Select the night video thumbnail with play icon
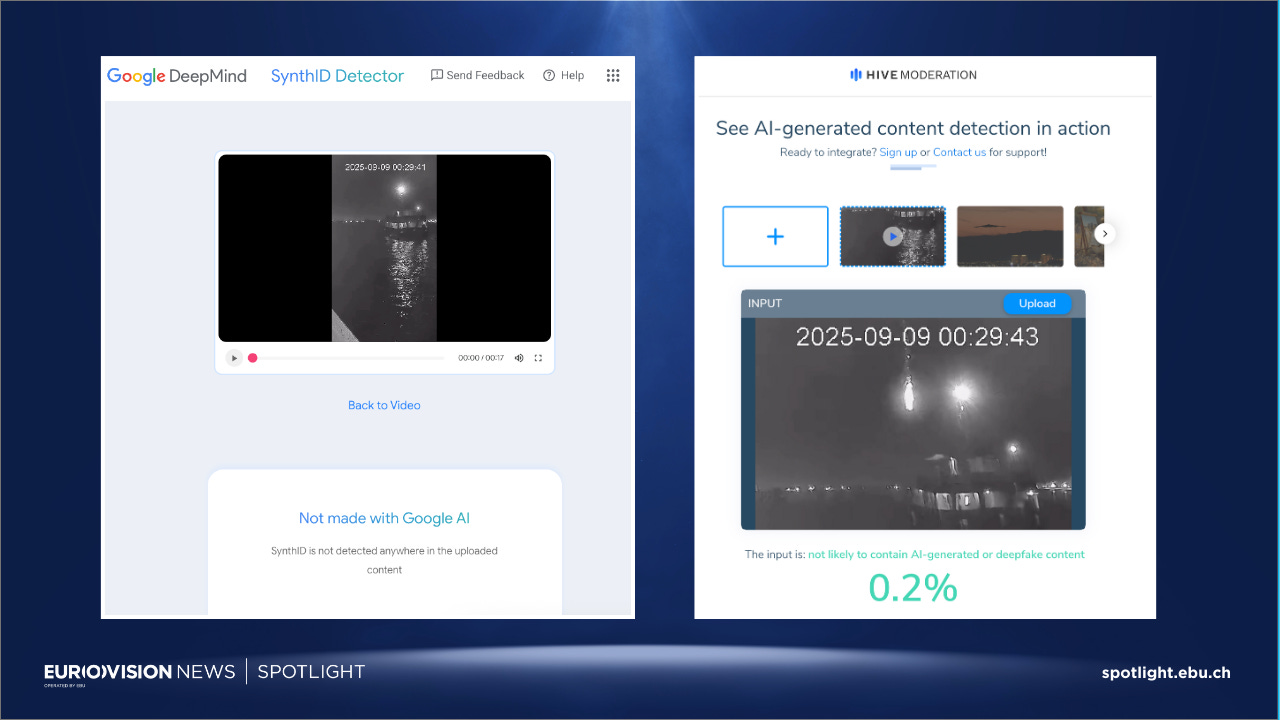 (x=892, y=236)
